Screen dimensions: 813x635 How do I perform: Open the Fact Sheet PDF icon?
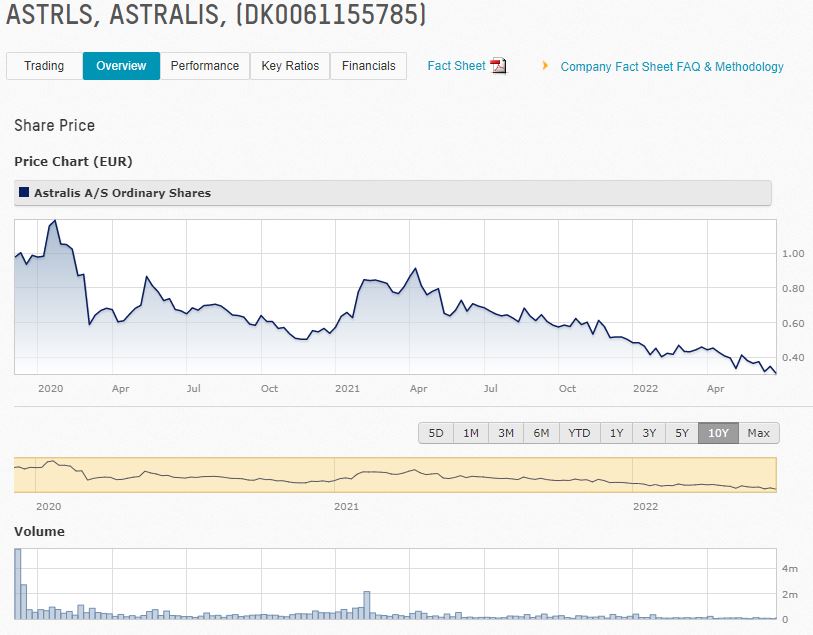498,66
